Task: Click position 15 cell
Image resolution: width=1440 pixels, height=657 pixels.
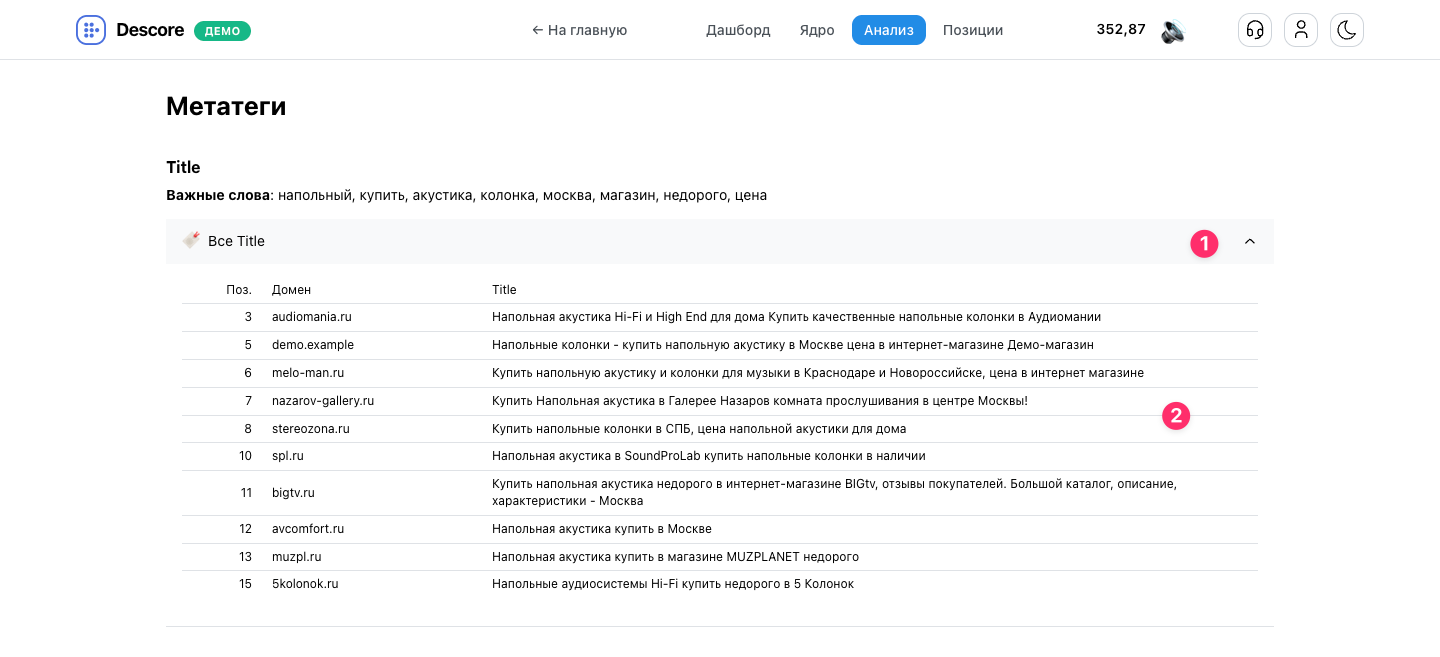Action: pyautogui.click(x=246, y=584)
